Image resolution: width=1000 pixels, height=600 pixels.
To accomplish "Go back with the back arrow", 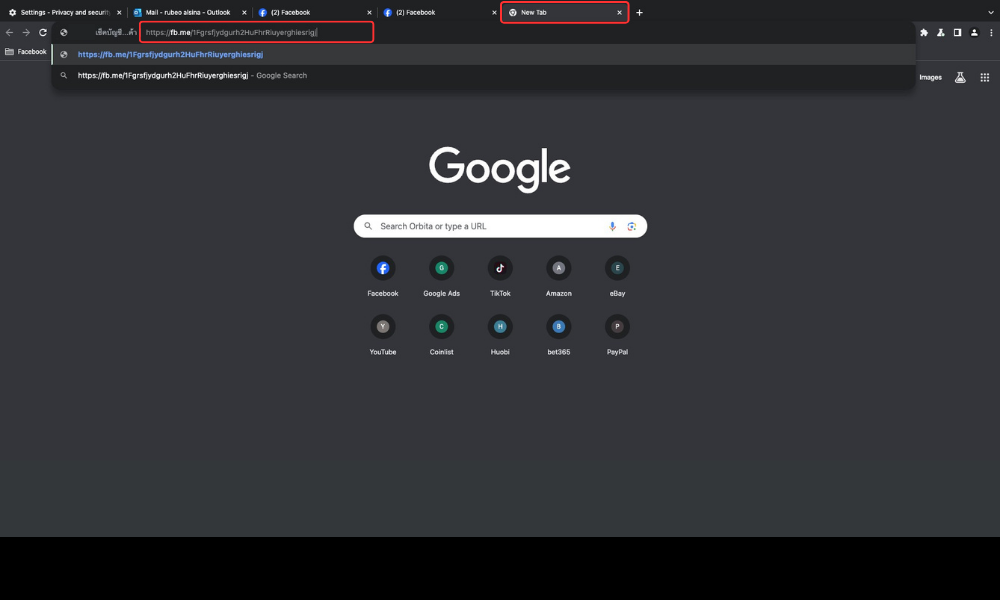I will [x=10, y=33].
